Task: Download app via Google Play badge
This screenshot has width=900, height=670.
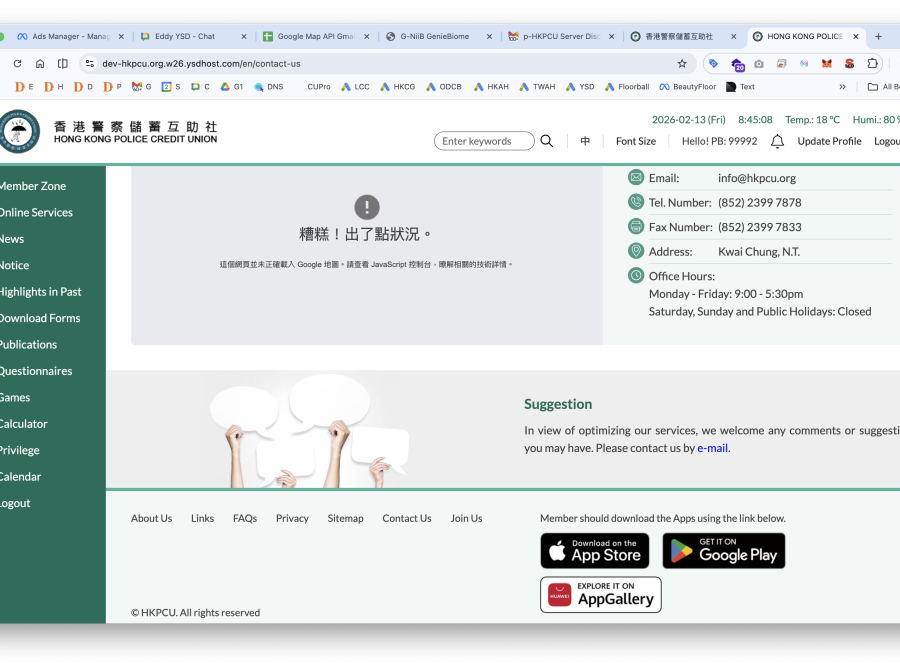Action: (723, 551)
